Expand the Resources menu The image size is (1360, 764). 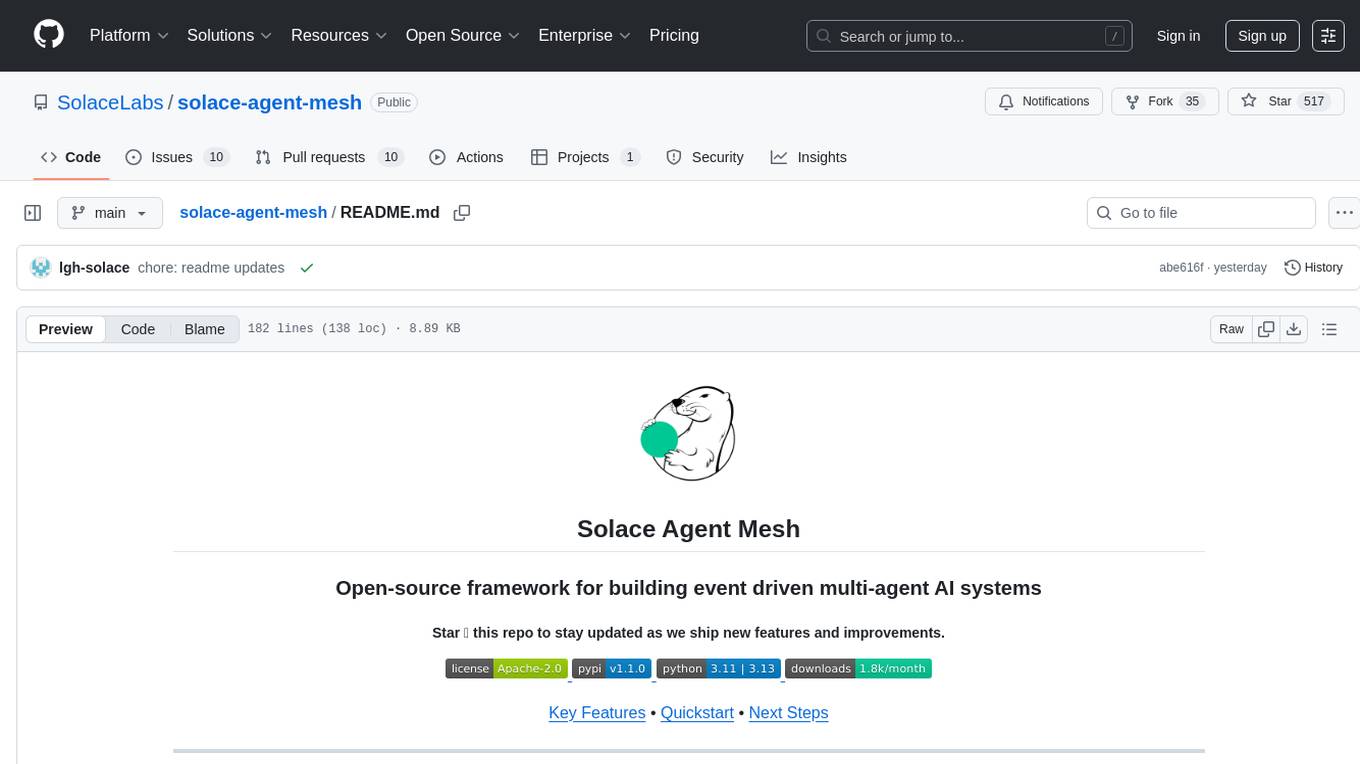click(x=339, y=35)
